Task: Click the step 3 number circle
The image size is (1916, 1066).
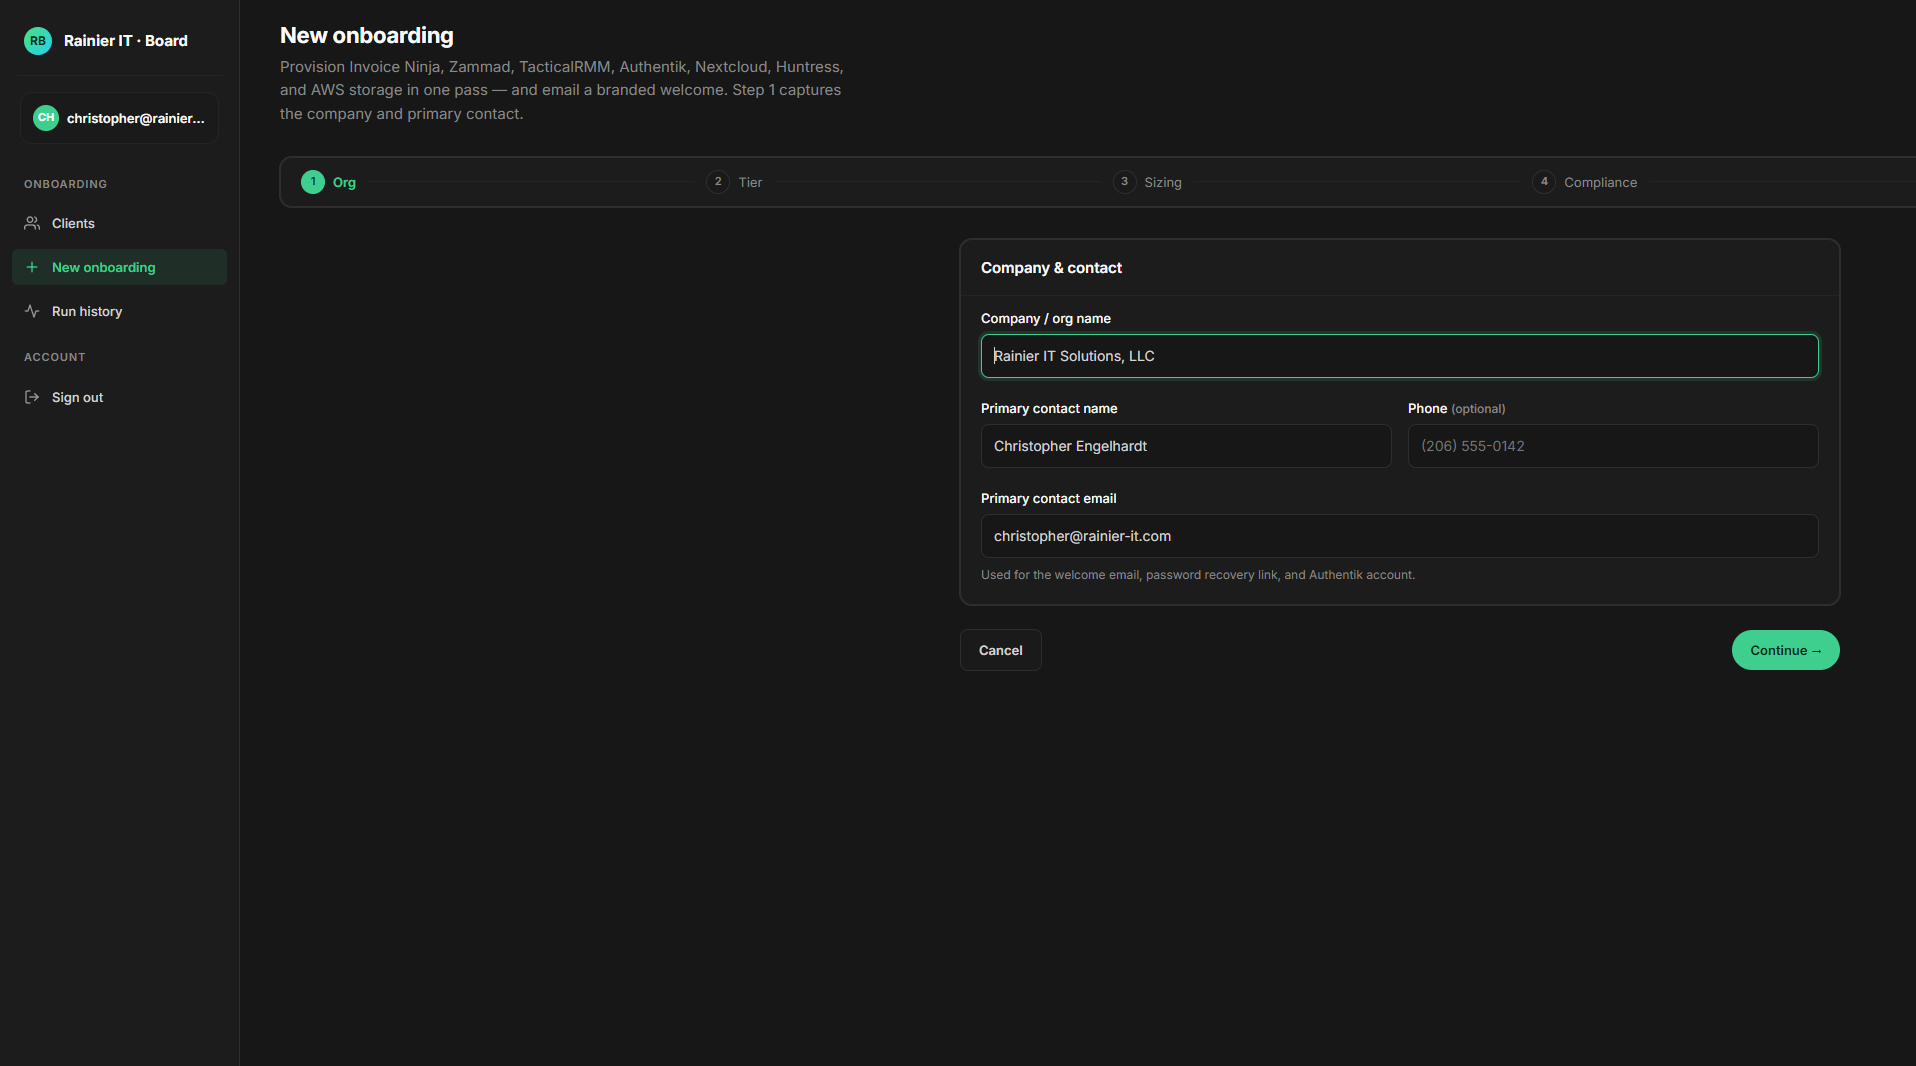Action: click(1125, 182)
